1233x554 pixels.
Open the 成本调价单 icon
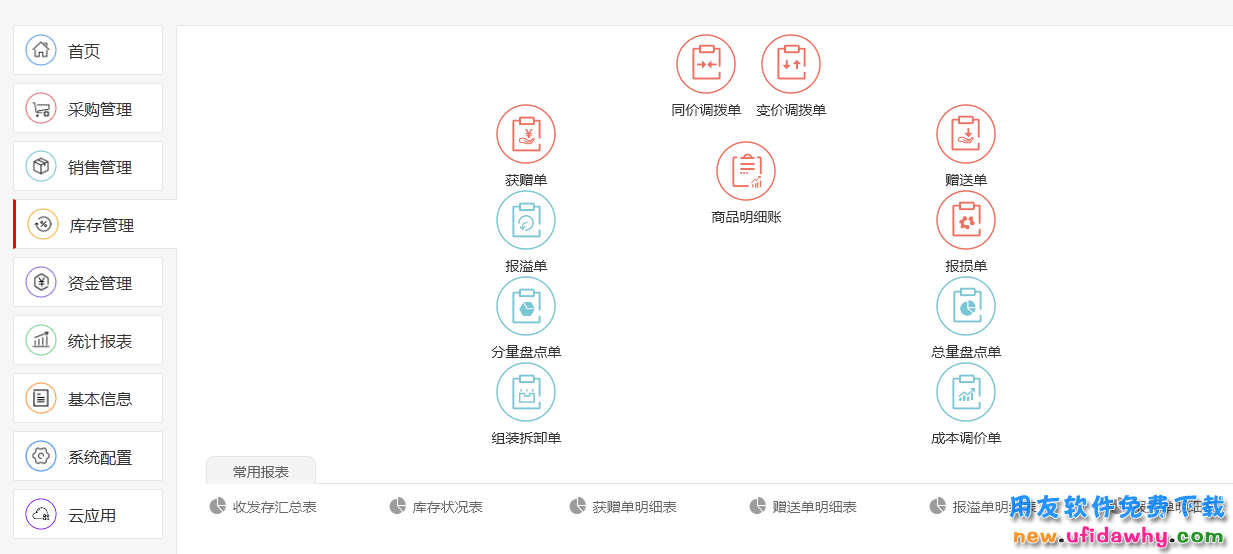pos(966,392)
